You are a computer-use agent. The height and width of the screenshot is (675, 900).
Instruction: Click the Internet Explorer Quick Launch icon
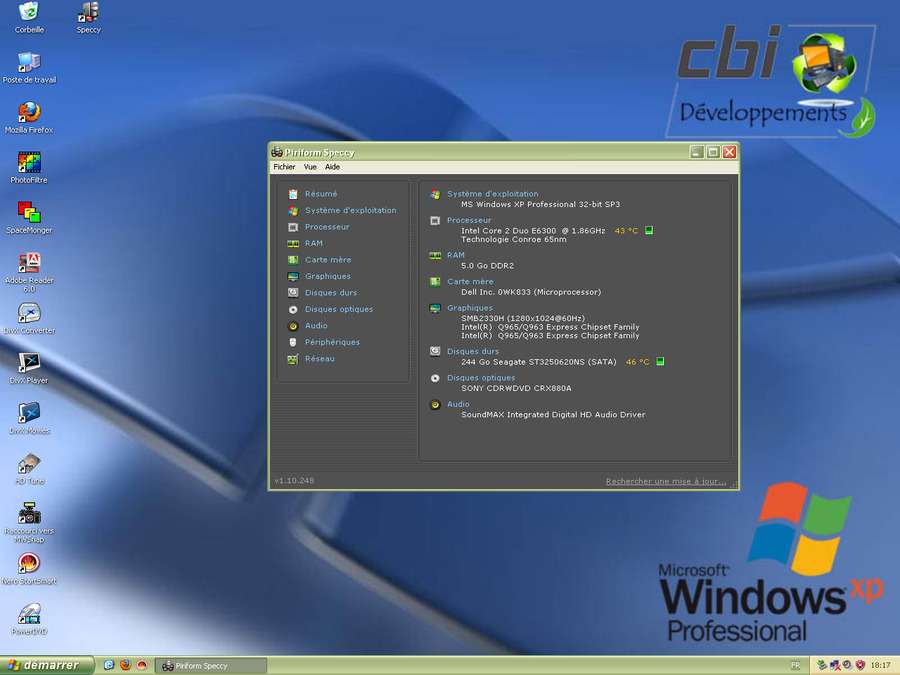[x=109, y=665]
